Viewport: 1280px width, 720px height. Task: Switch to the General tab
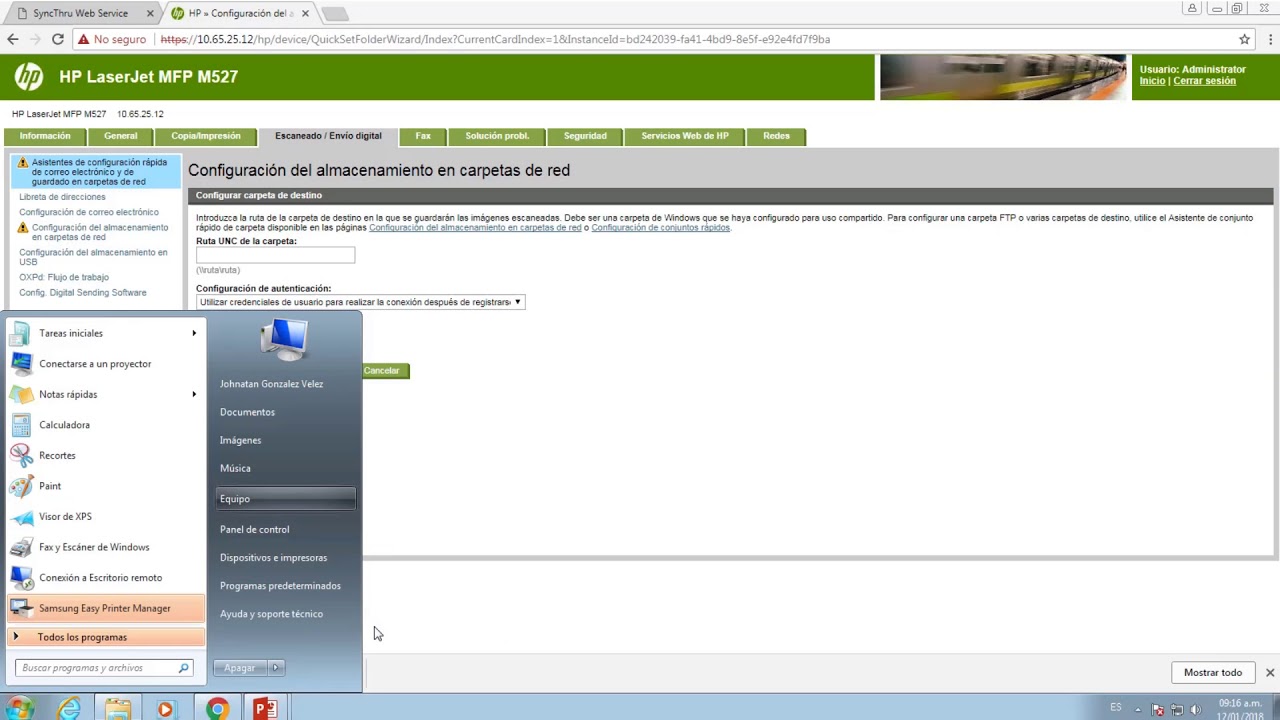click(x=121, y=136)
